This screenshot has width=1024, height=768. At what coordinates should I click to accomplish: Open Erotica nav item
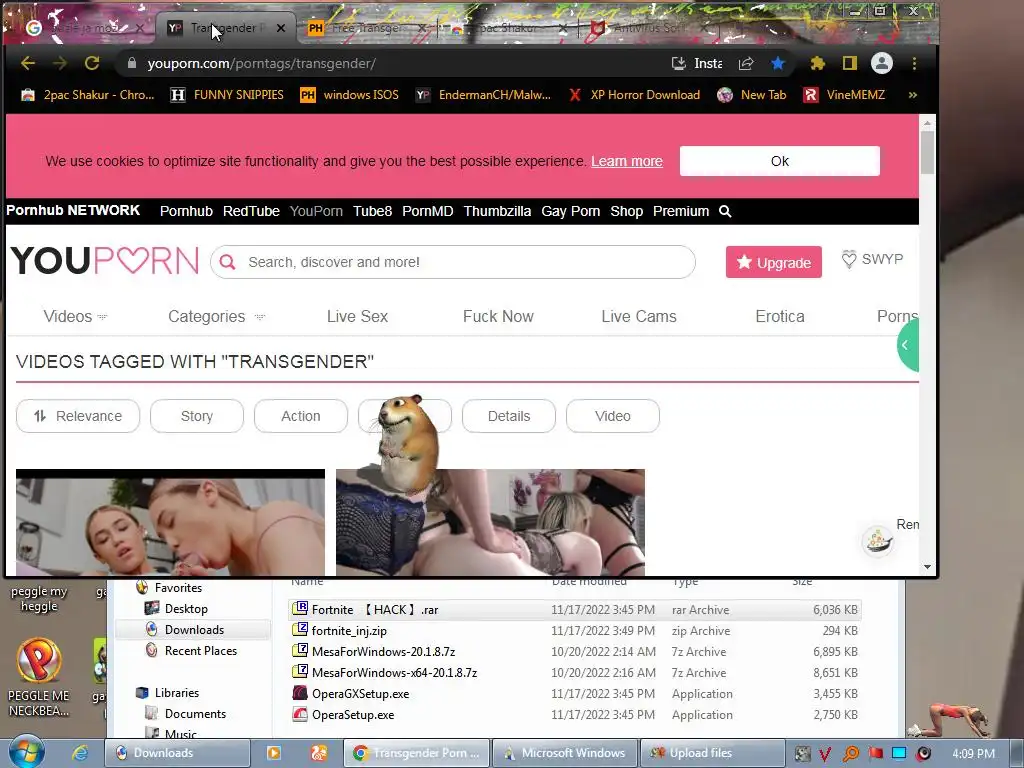click(x=780, y=316)
